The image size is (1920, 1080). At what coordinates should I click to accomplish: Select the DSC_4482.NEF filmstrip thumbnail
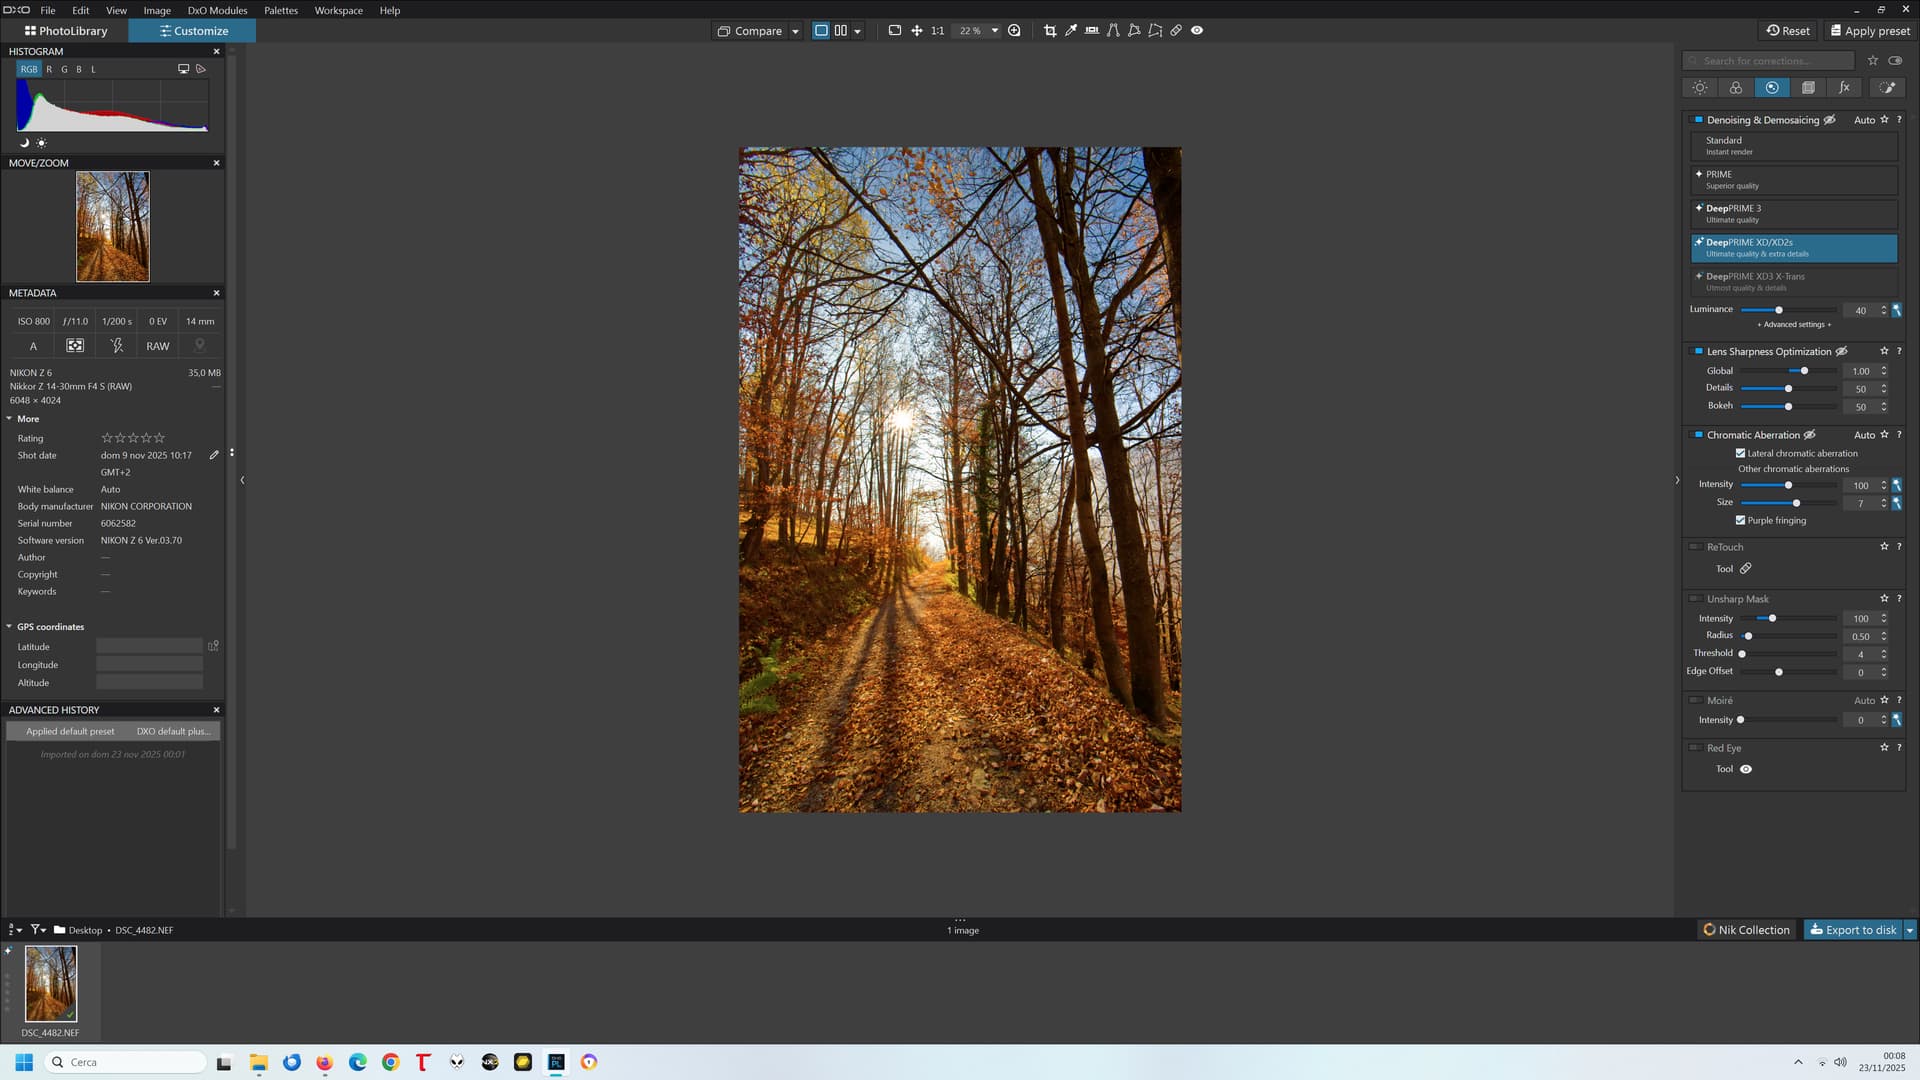[51, 984]
